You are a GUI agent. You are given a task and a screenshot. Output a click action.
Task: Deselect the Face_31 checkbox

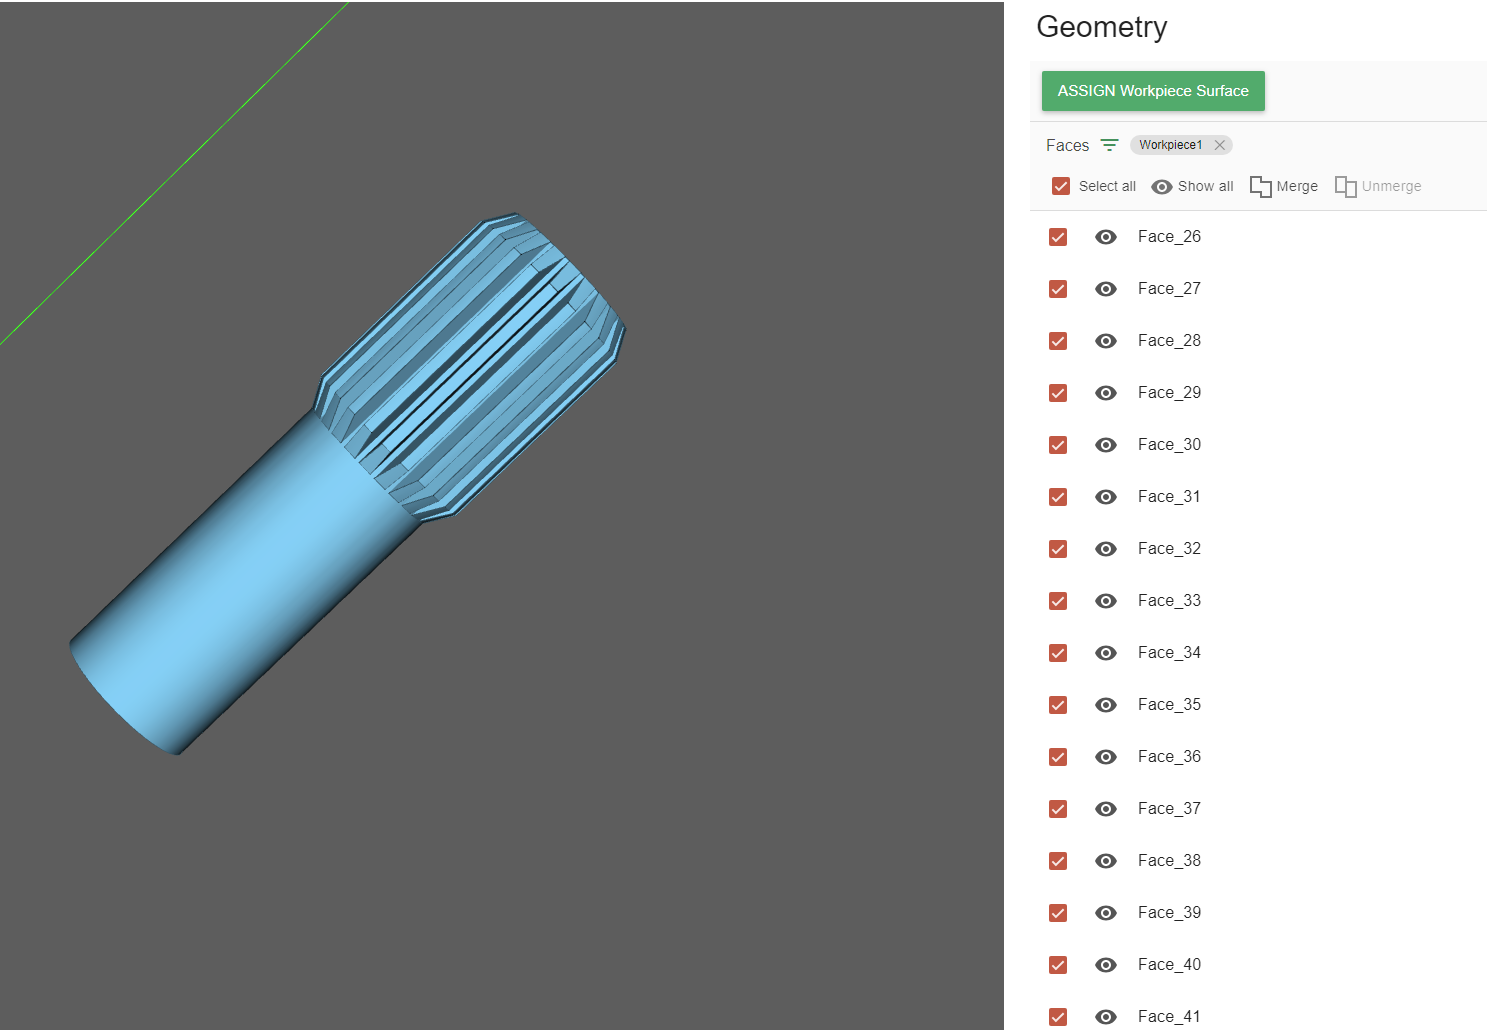click(x=1058, y=497)
